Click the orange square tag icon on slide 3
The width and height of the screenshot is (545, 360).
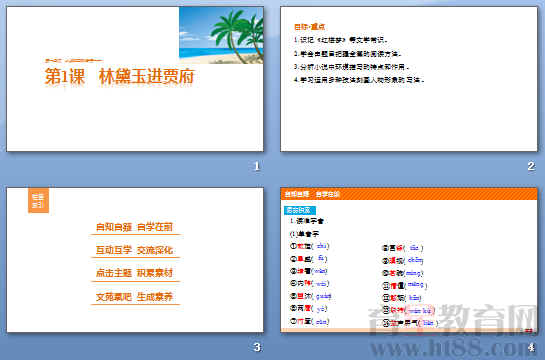(x=38, y=201)
